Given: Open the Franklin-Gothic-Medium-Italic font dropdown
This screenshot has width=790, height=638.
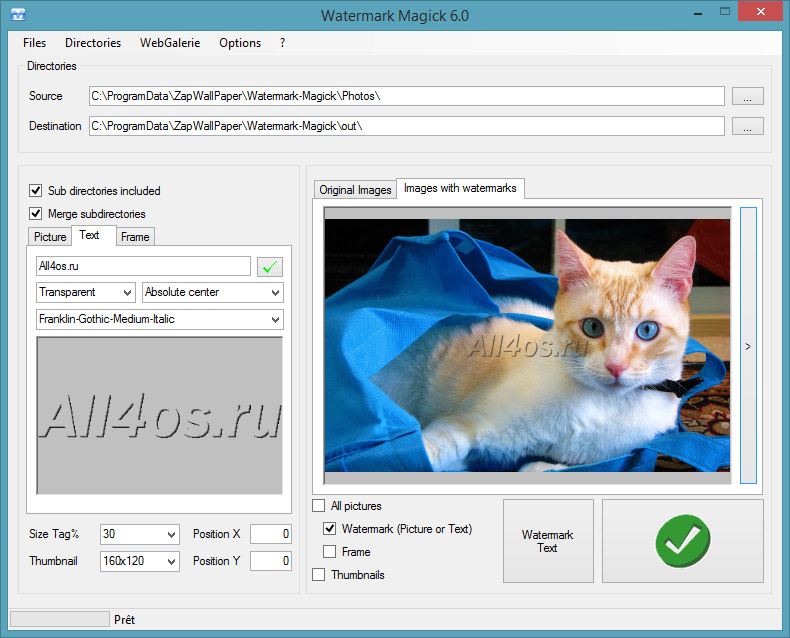Looking at the screenshot, I should (x=160, y=320).
